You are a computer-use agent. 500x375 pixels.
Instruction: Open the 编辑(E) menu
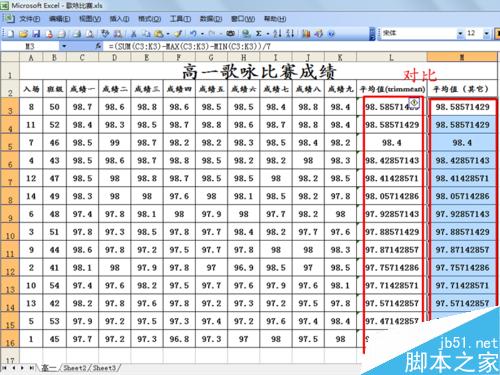point(60,19)
